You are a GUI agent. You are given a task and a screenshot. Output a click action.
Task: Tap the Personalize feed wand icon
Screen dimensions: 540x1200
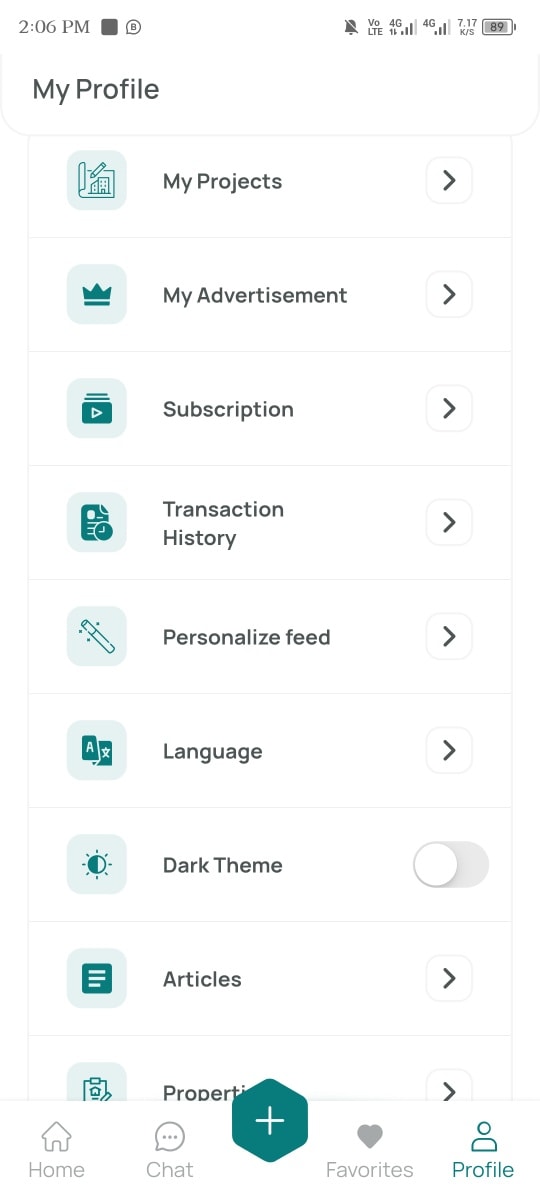point(97,636)
